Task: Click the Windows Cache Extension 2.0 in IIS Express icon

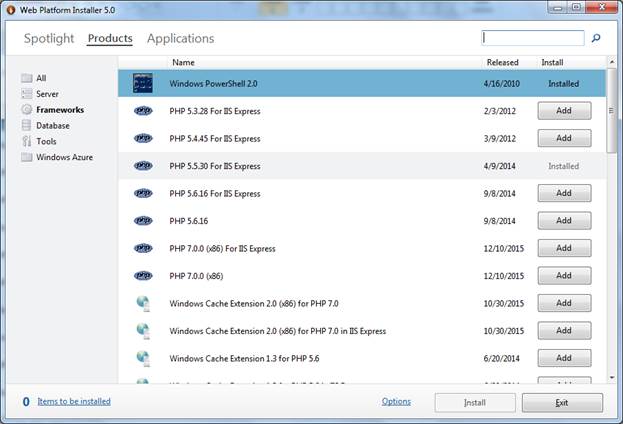Action: [x=143, y=331]
